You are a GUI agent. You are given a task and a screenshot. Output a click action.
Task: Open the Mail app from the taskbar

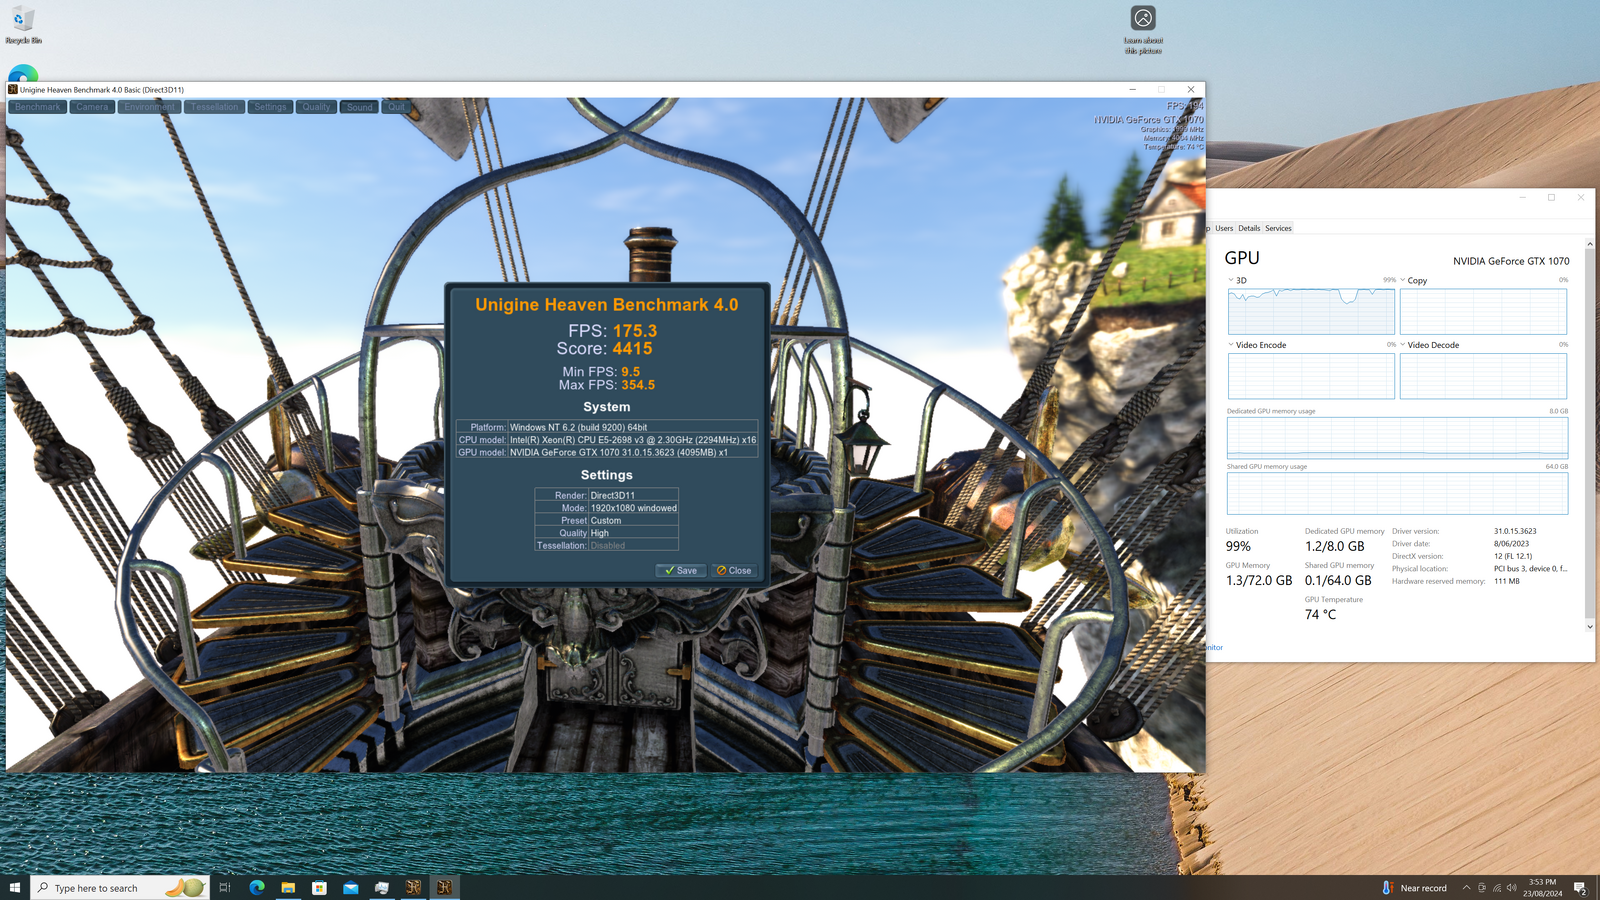(351, 888)
